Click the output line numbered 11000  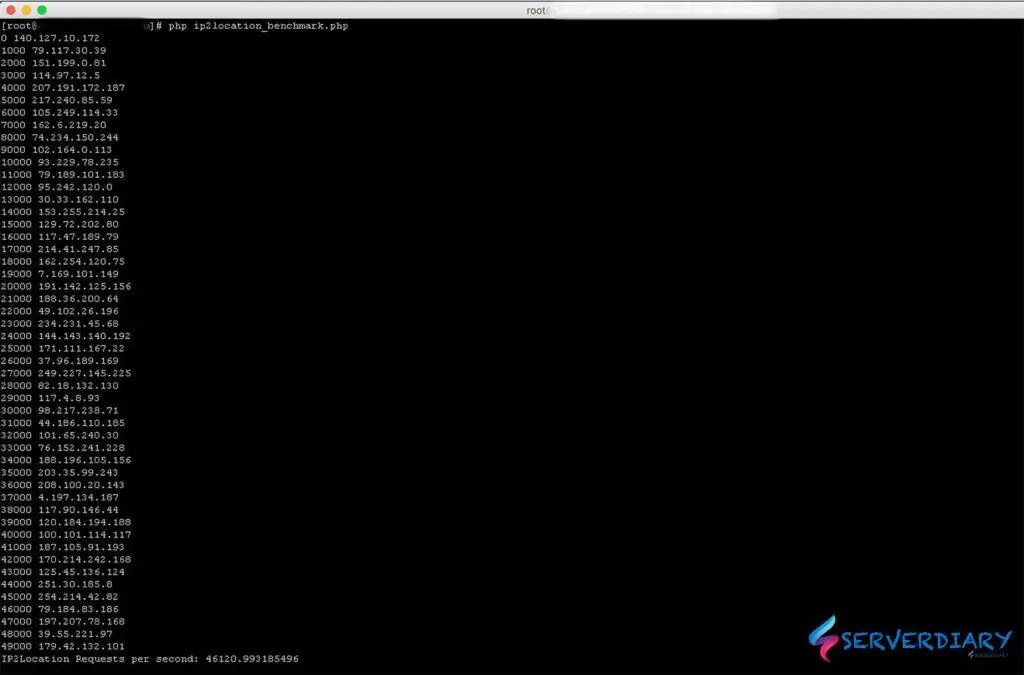tap(63, 175)
